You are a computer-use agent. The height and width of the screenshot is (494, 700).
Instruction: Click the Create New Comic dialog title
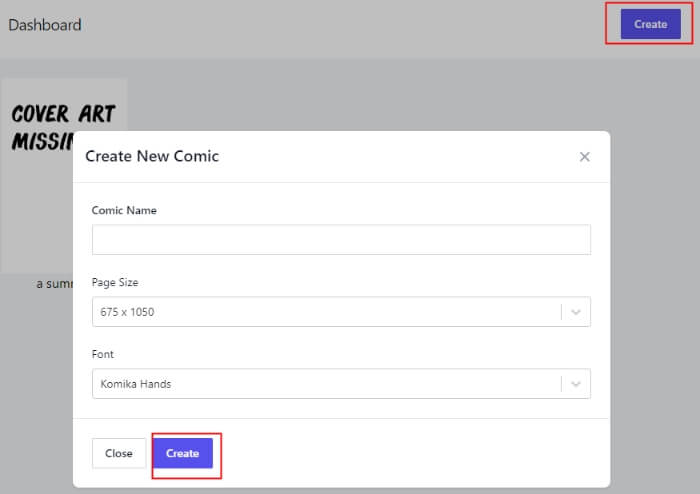click(x=152, y=156)
